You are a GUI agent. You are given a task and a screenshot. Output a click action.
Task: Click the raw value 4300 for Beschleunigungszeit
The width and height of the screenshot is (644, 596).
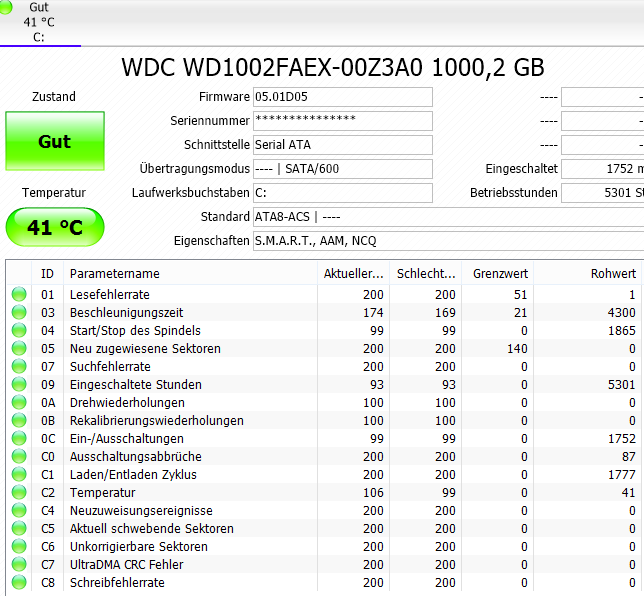(621, 313)
